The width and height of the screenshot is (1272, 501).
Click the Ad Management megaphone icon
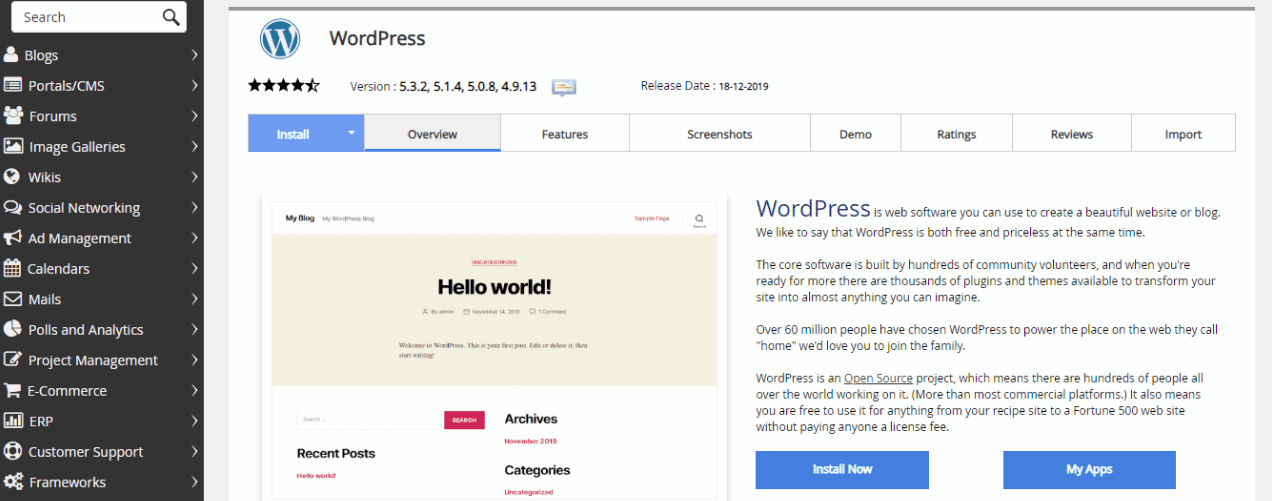tap(12, 238)
